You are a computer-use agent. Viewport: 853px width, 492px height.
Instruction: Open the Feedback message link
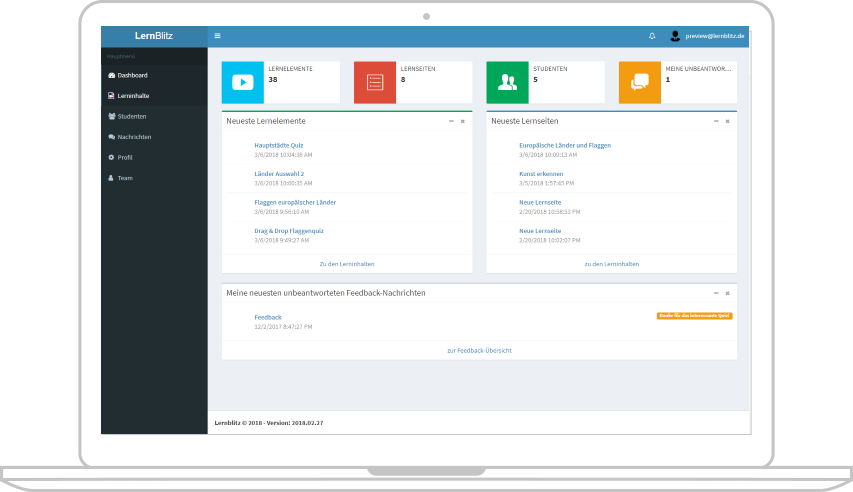click(268, 317)
